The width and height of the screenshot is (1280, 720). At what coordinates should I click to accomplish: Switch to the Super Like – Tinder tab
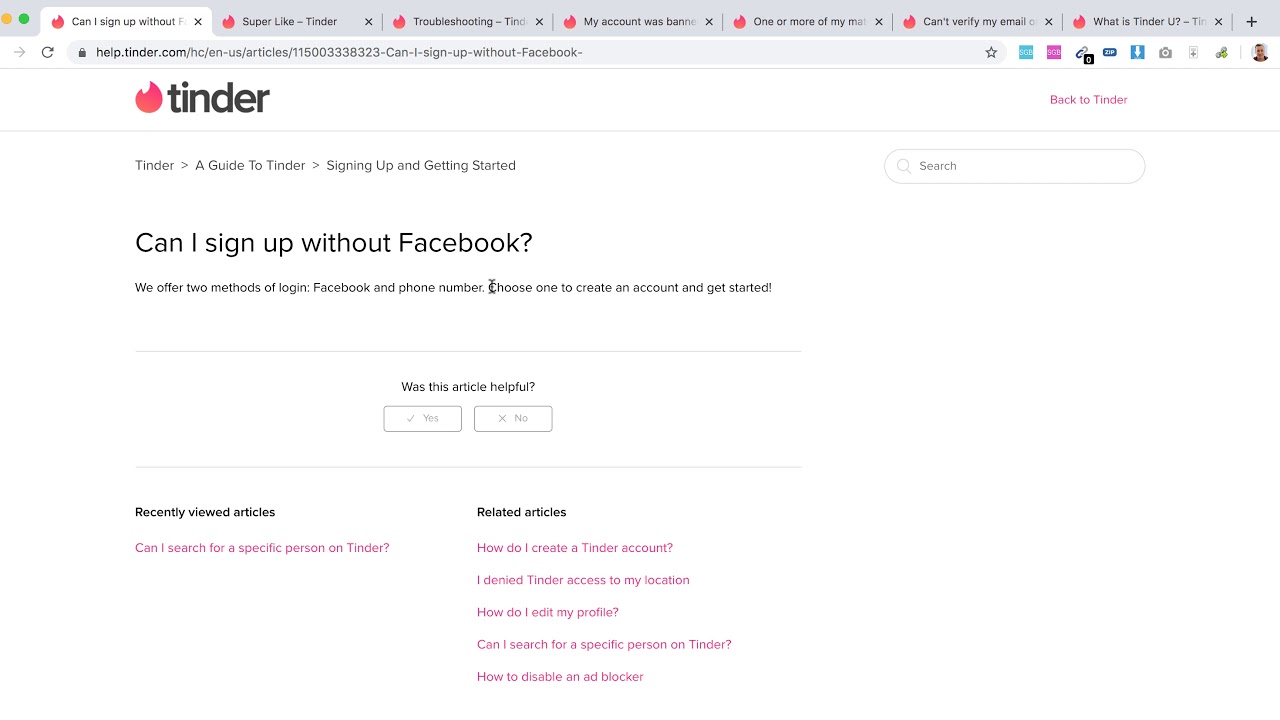(x=289, y=21)
